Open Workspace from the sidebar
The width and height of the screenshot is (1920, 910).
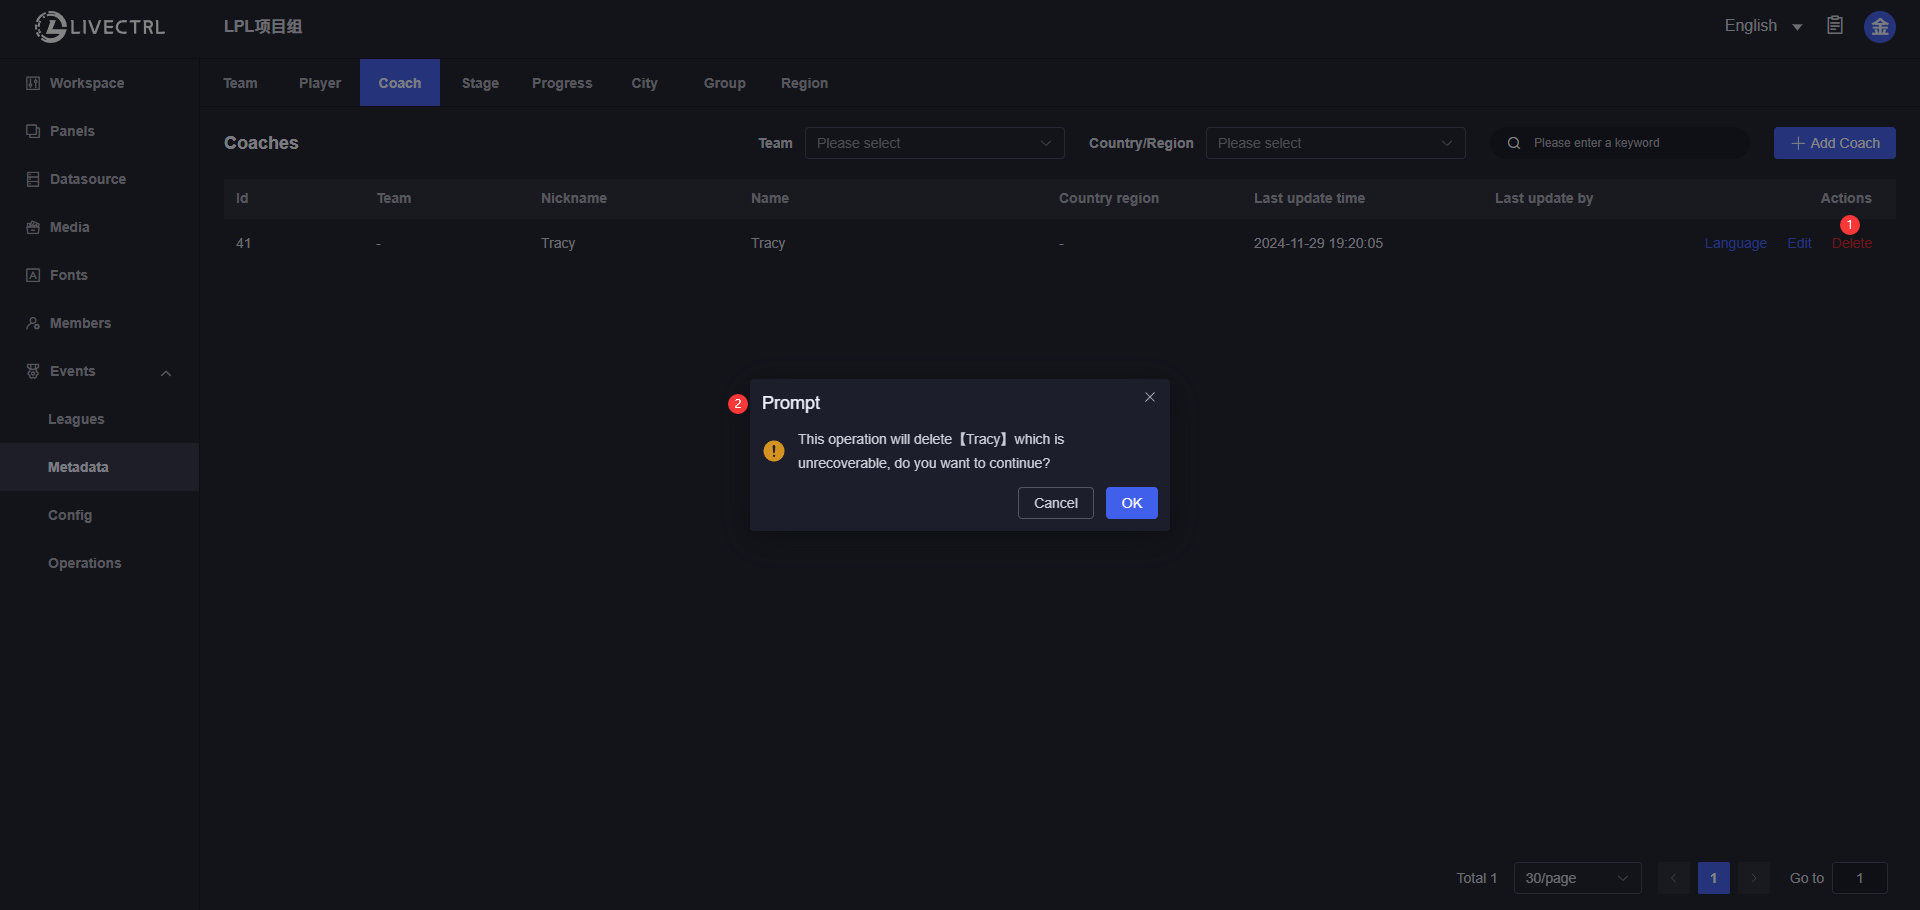point(87,83)
